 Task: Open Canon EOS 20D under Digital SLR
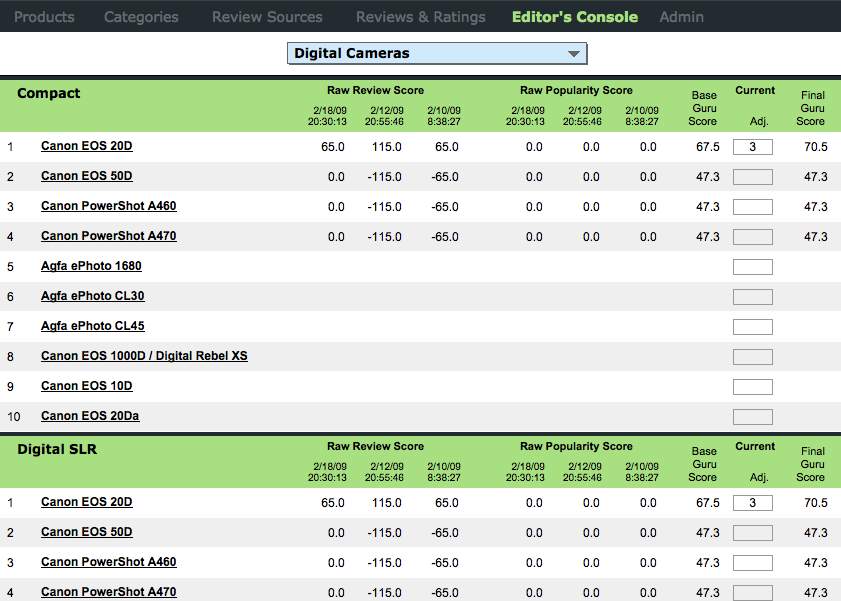coord(86,502)
